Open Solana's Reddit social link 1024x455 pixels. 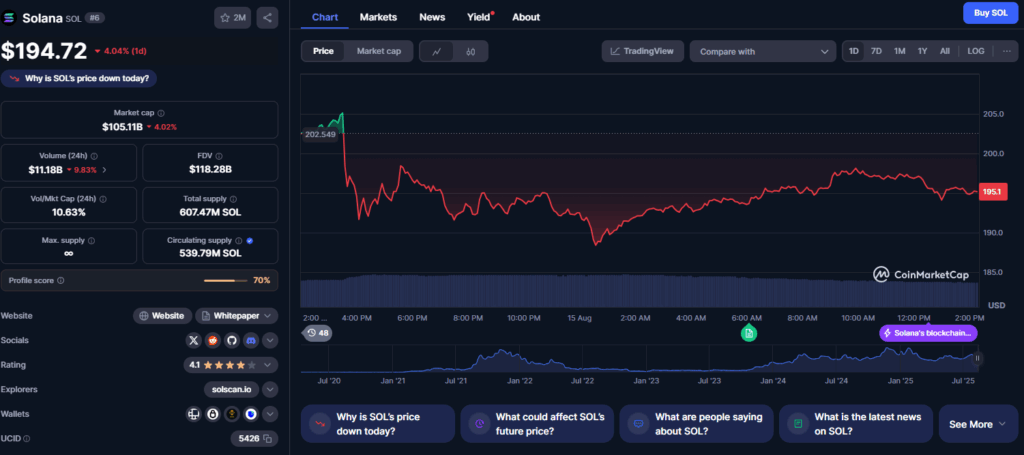[212, 340]
